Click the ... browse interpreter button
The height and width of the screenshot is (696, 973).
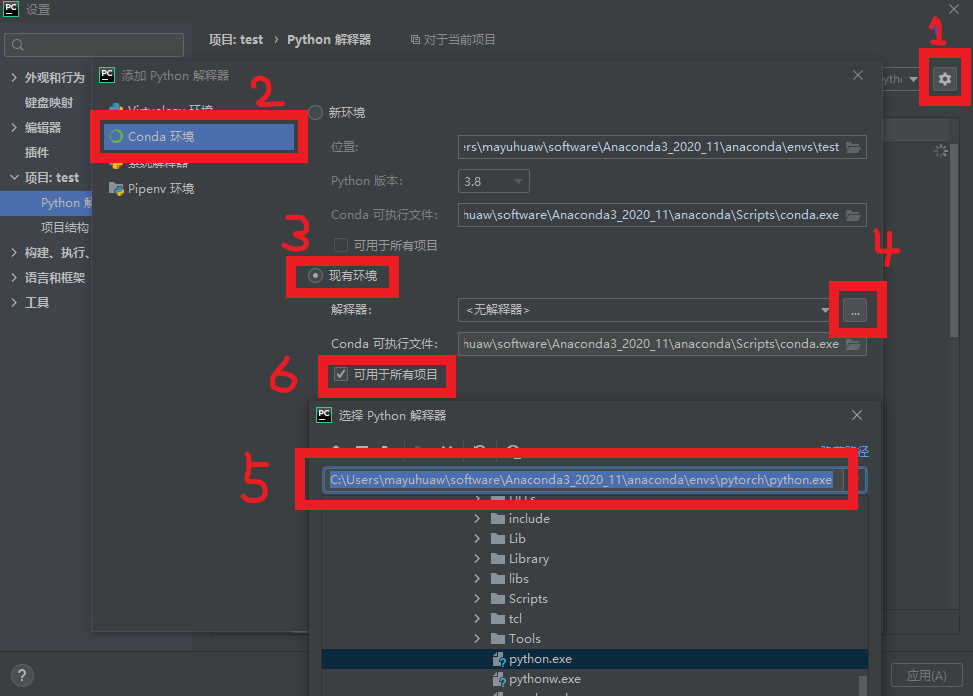point(855,310)
